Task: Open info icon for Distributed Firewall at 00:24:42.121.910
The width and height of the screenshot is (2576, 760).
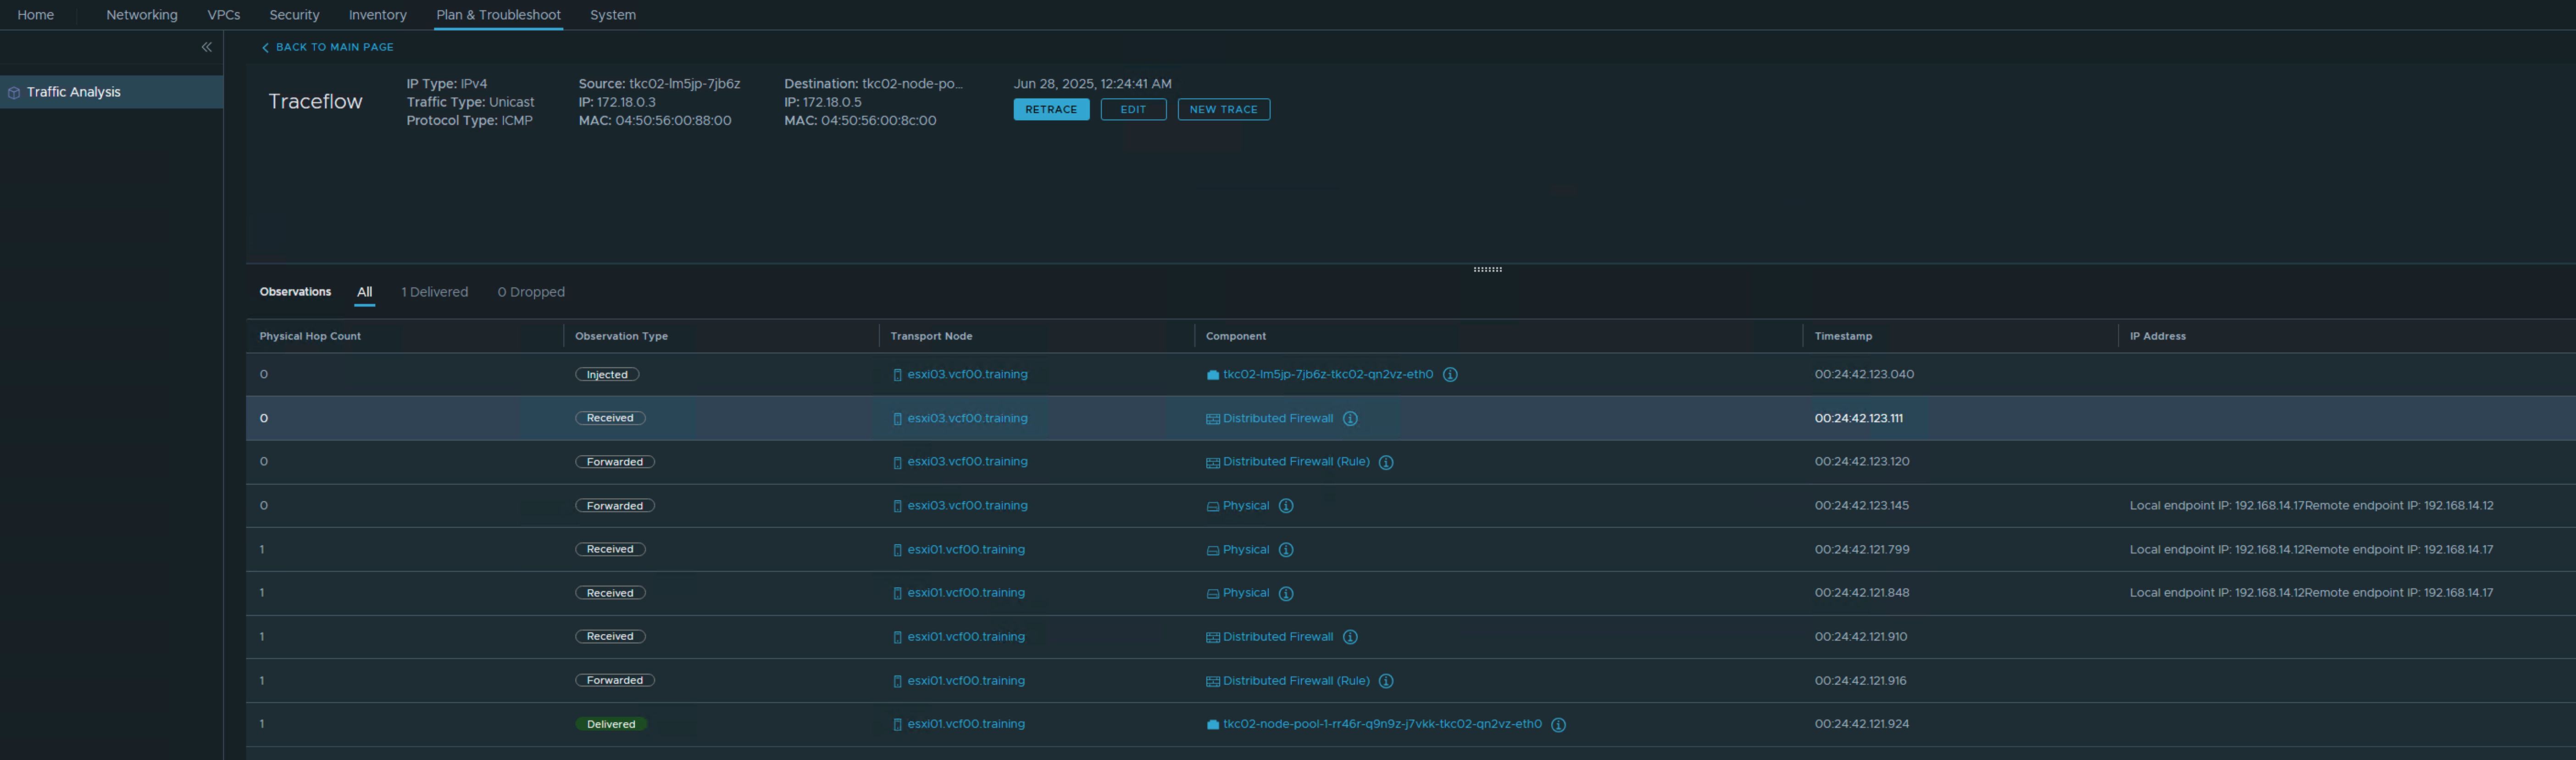Action: (x=1350, y=637)
